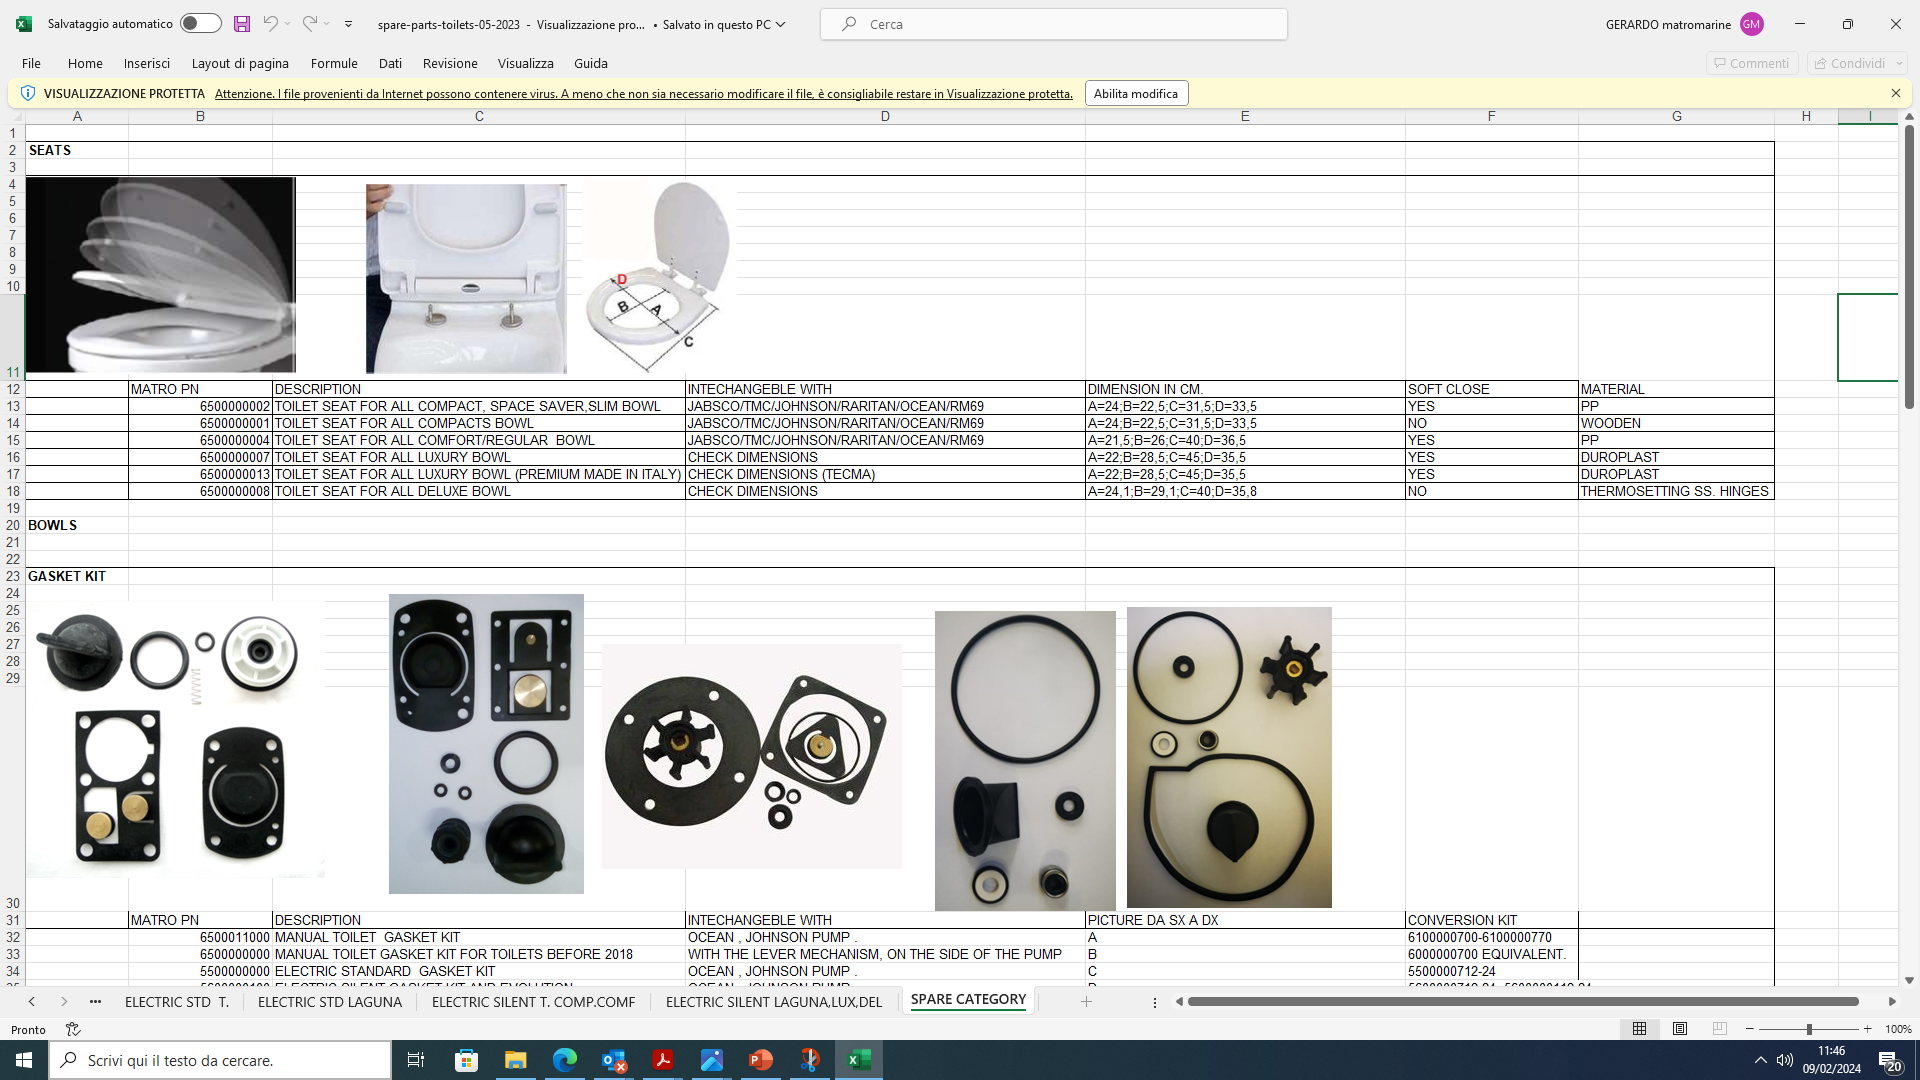Viewport: 1920px width, 1080px height.
Task: Open the File menu
Action: pos(31,63)
